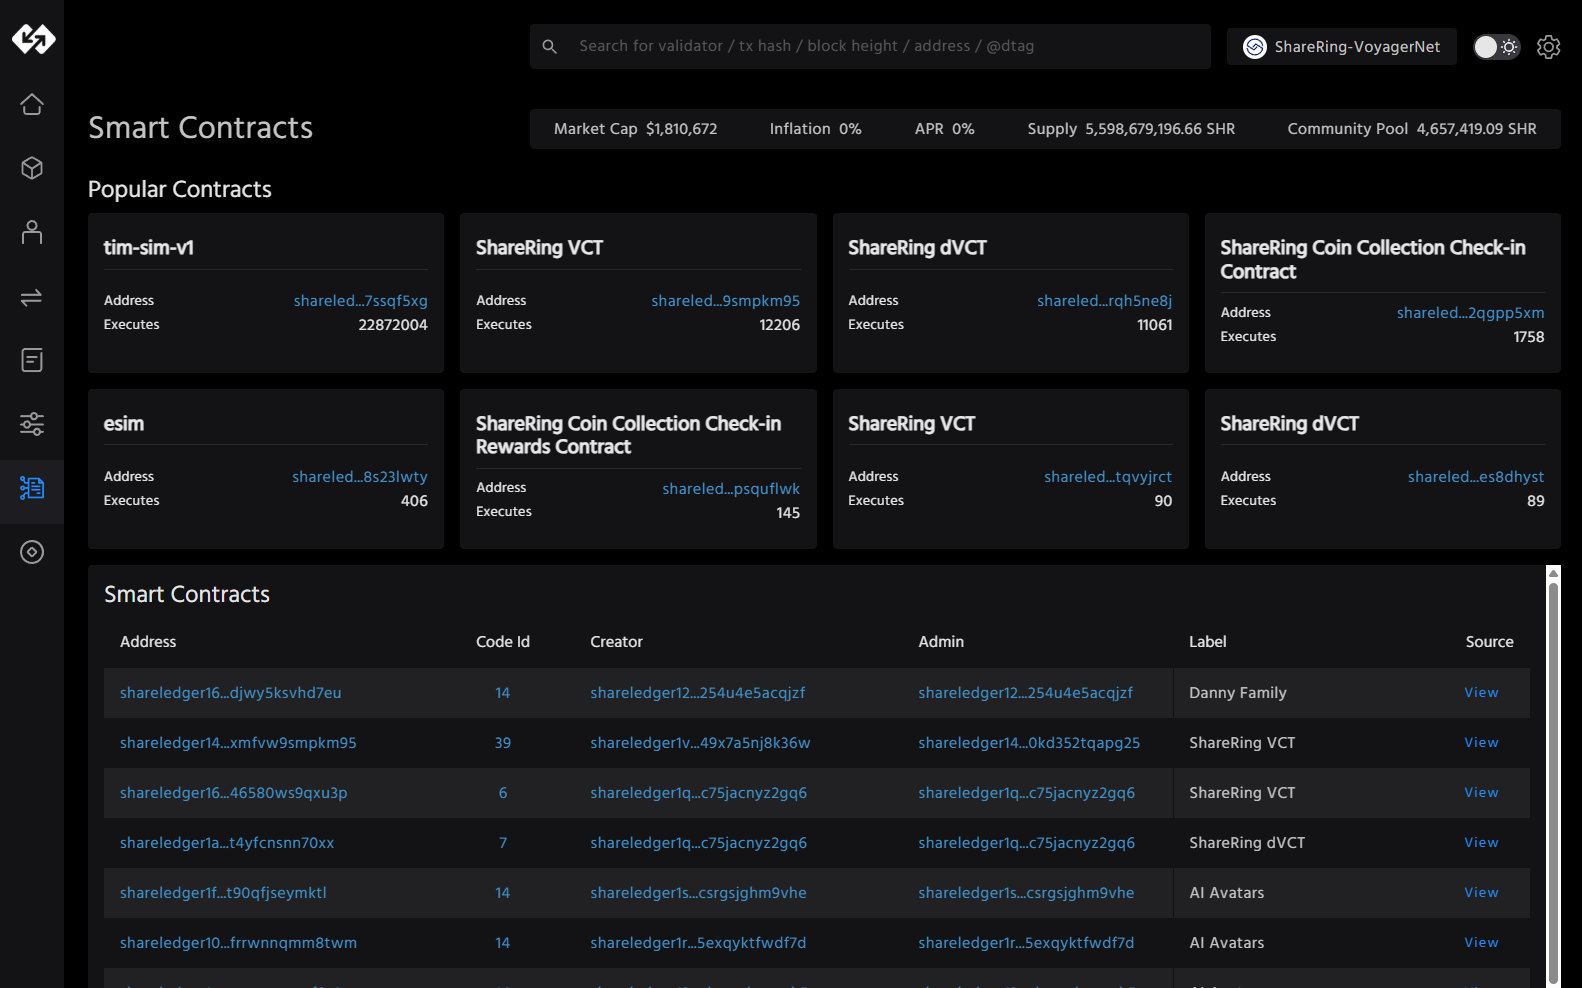Open contract shareledger1f...t90qfjseymktl

(x=223, y=893)
